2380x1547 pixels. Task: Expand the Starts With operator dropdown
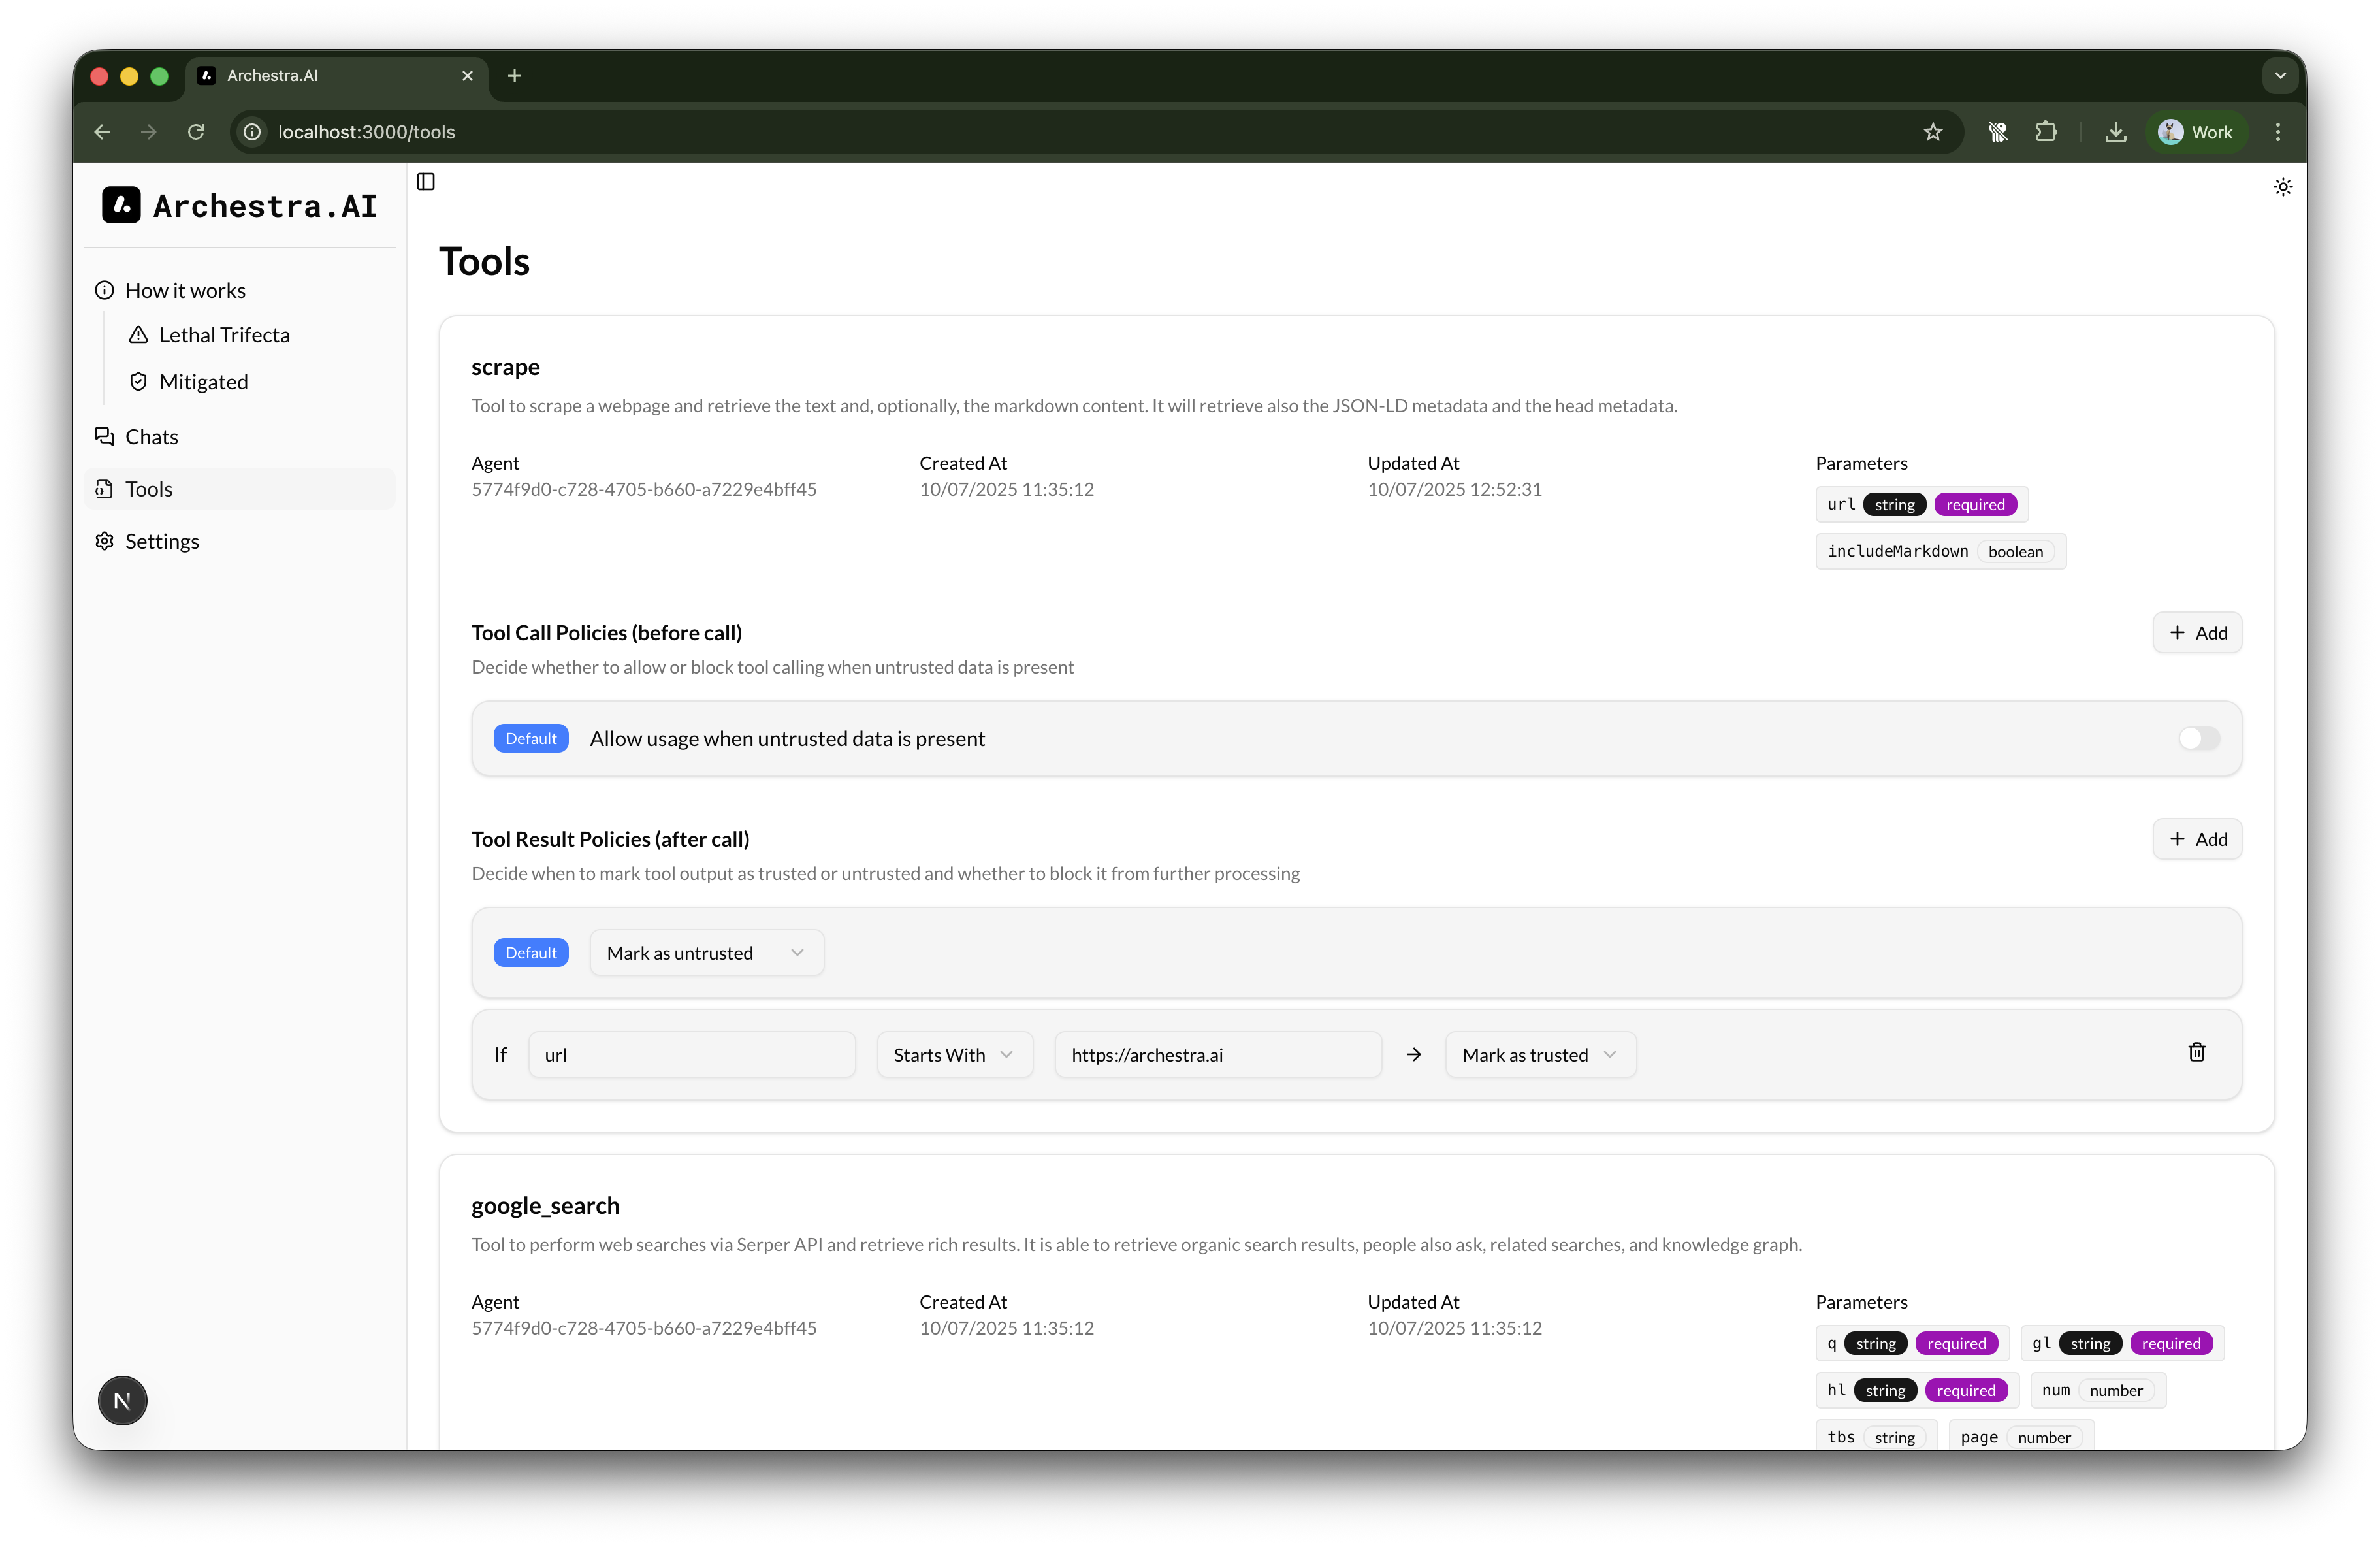pos(954,1055)
